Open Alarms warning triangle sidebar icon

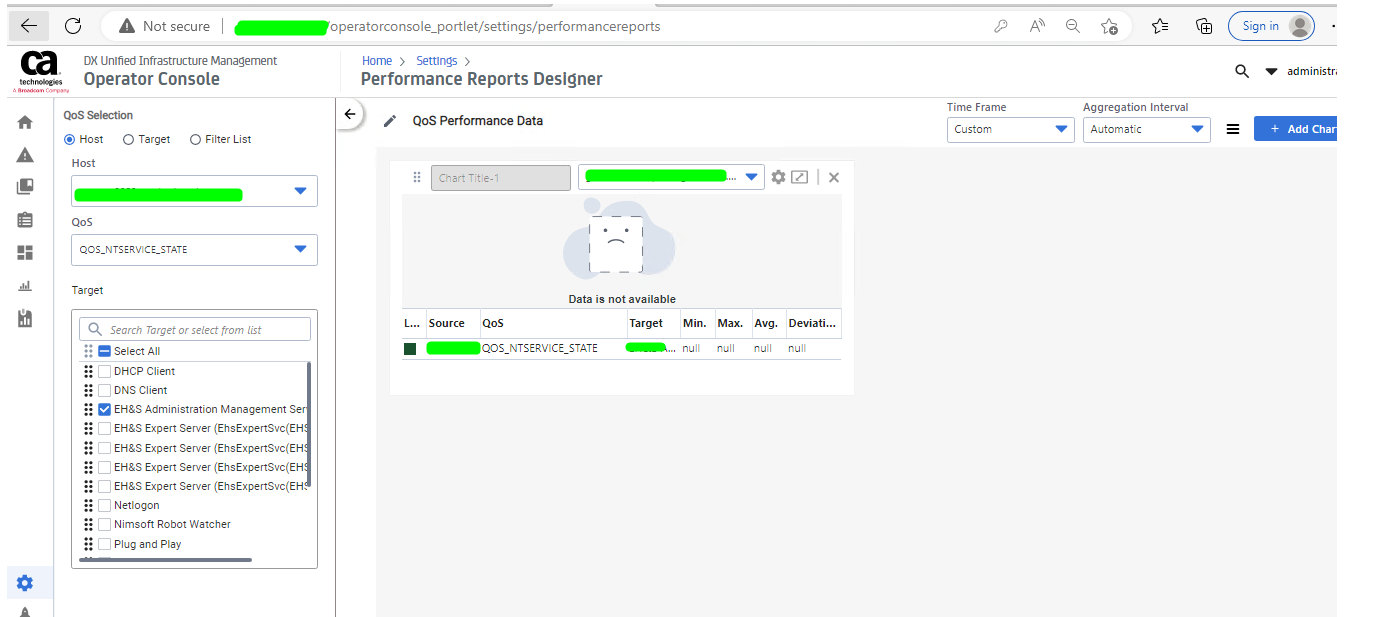pyautogui.click(x=25, y=155)
